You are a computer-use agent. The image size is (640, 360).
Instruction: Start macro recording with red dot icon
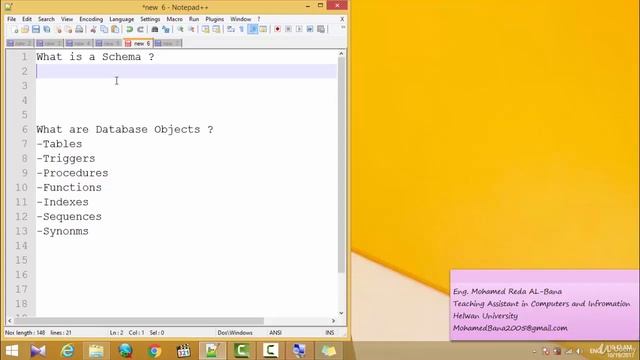point(278,29)
